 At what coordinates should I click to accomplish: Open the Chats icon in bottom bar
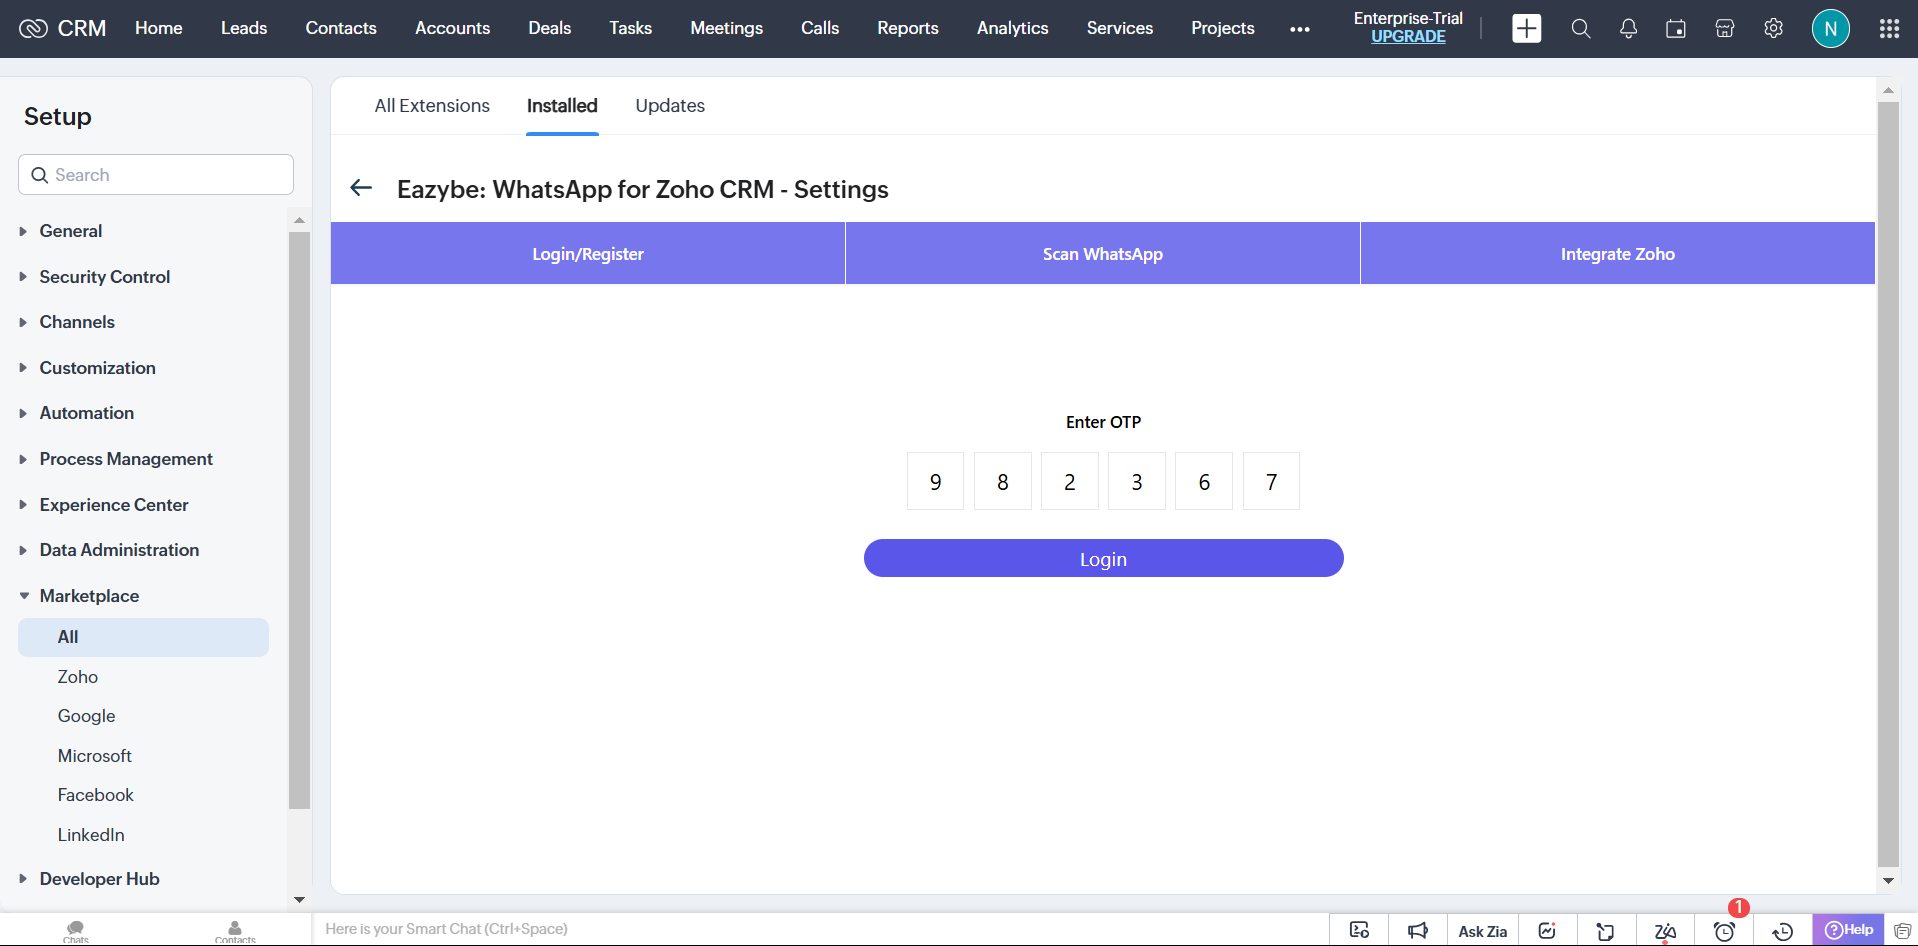click(76, 931)
